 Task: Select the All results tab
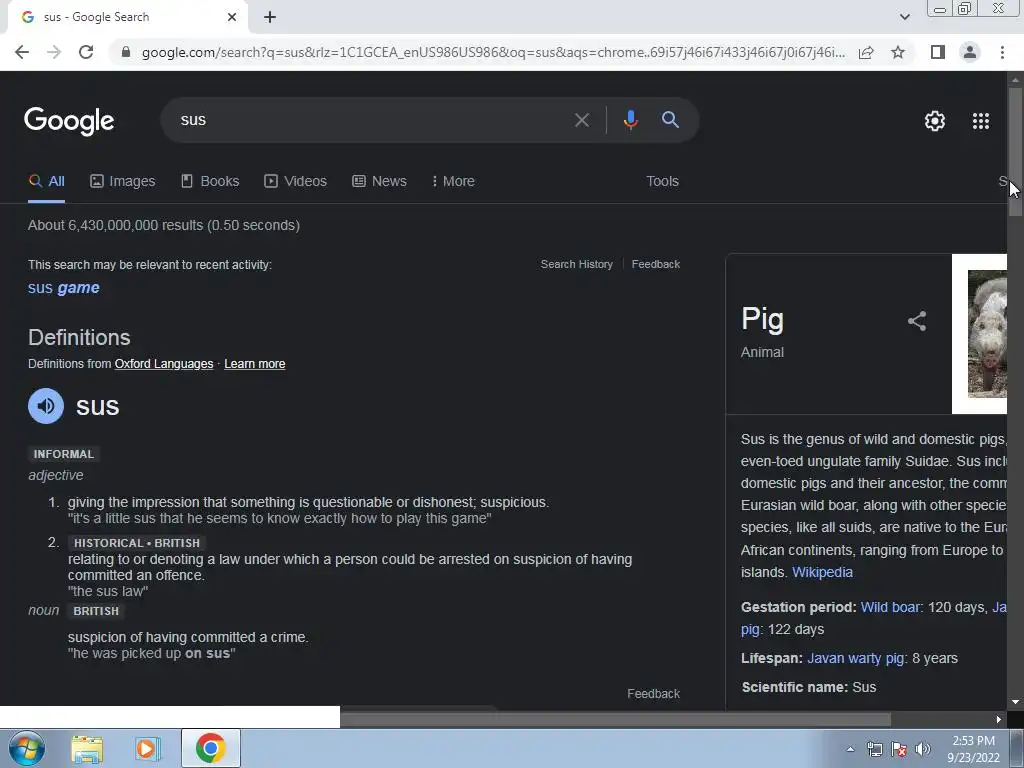point(46,182)
